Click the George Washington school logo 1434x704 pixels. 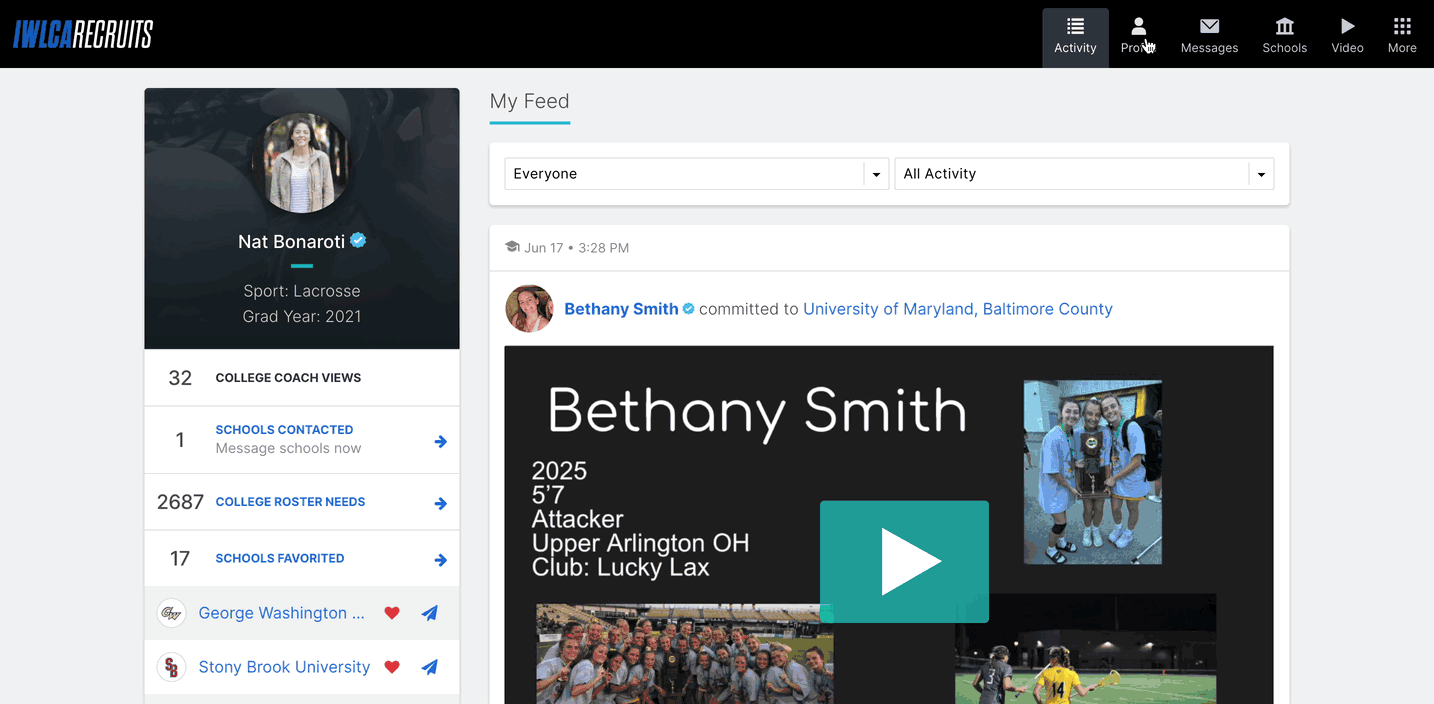click(x=172, y=613)
